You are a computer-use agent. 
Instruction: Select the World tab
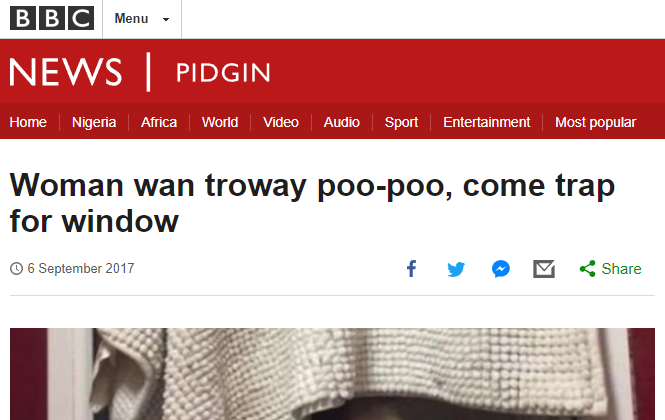tap(220, 122)
